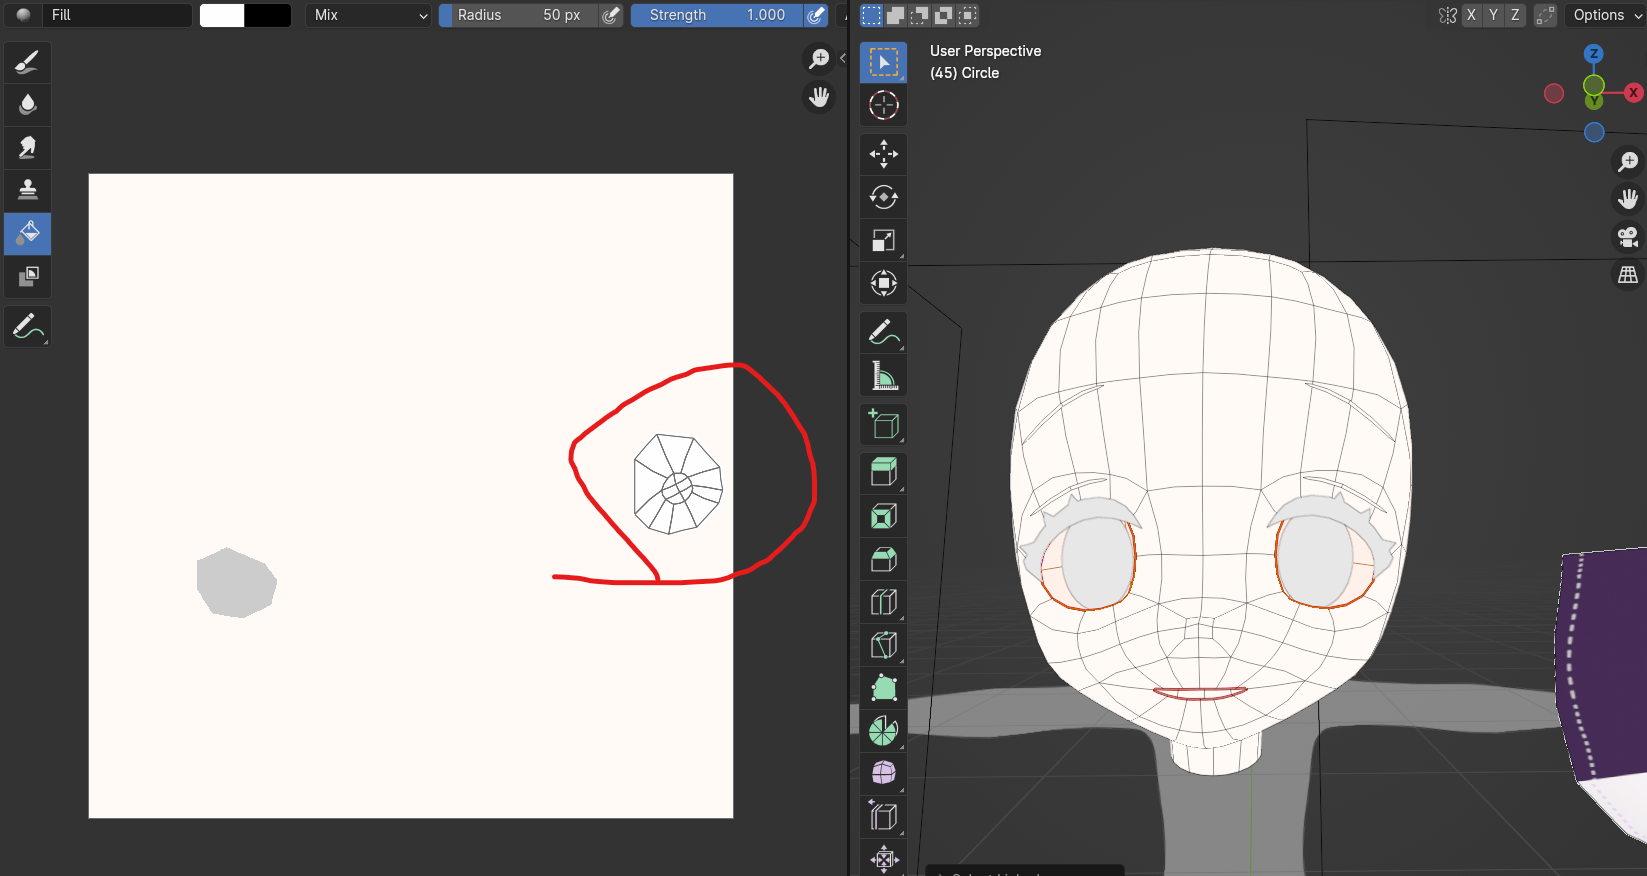Viewport: 1647px width, 876px height.
Task: Set selection mode to extend
Action: click(896, 15)
